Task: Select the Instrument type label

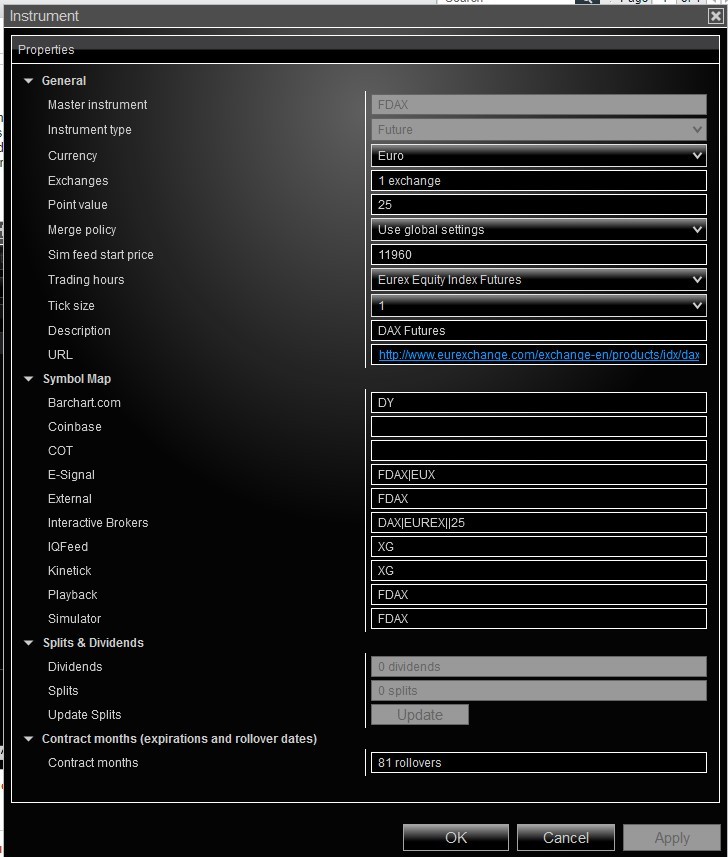Action: (90, 130)
